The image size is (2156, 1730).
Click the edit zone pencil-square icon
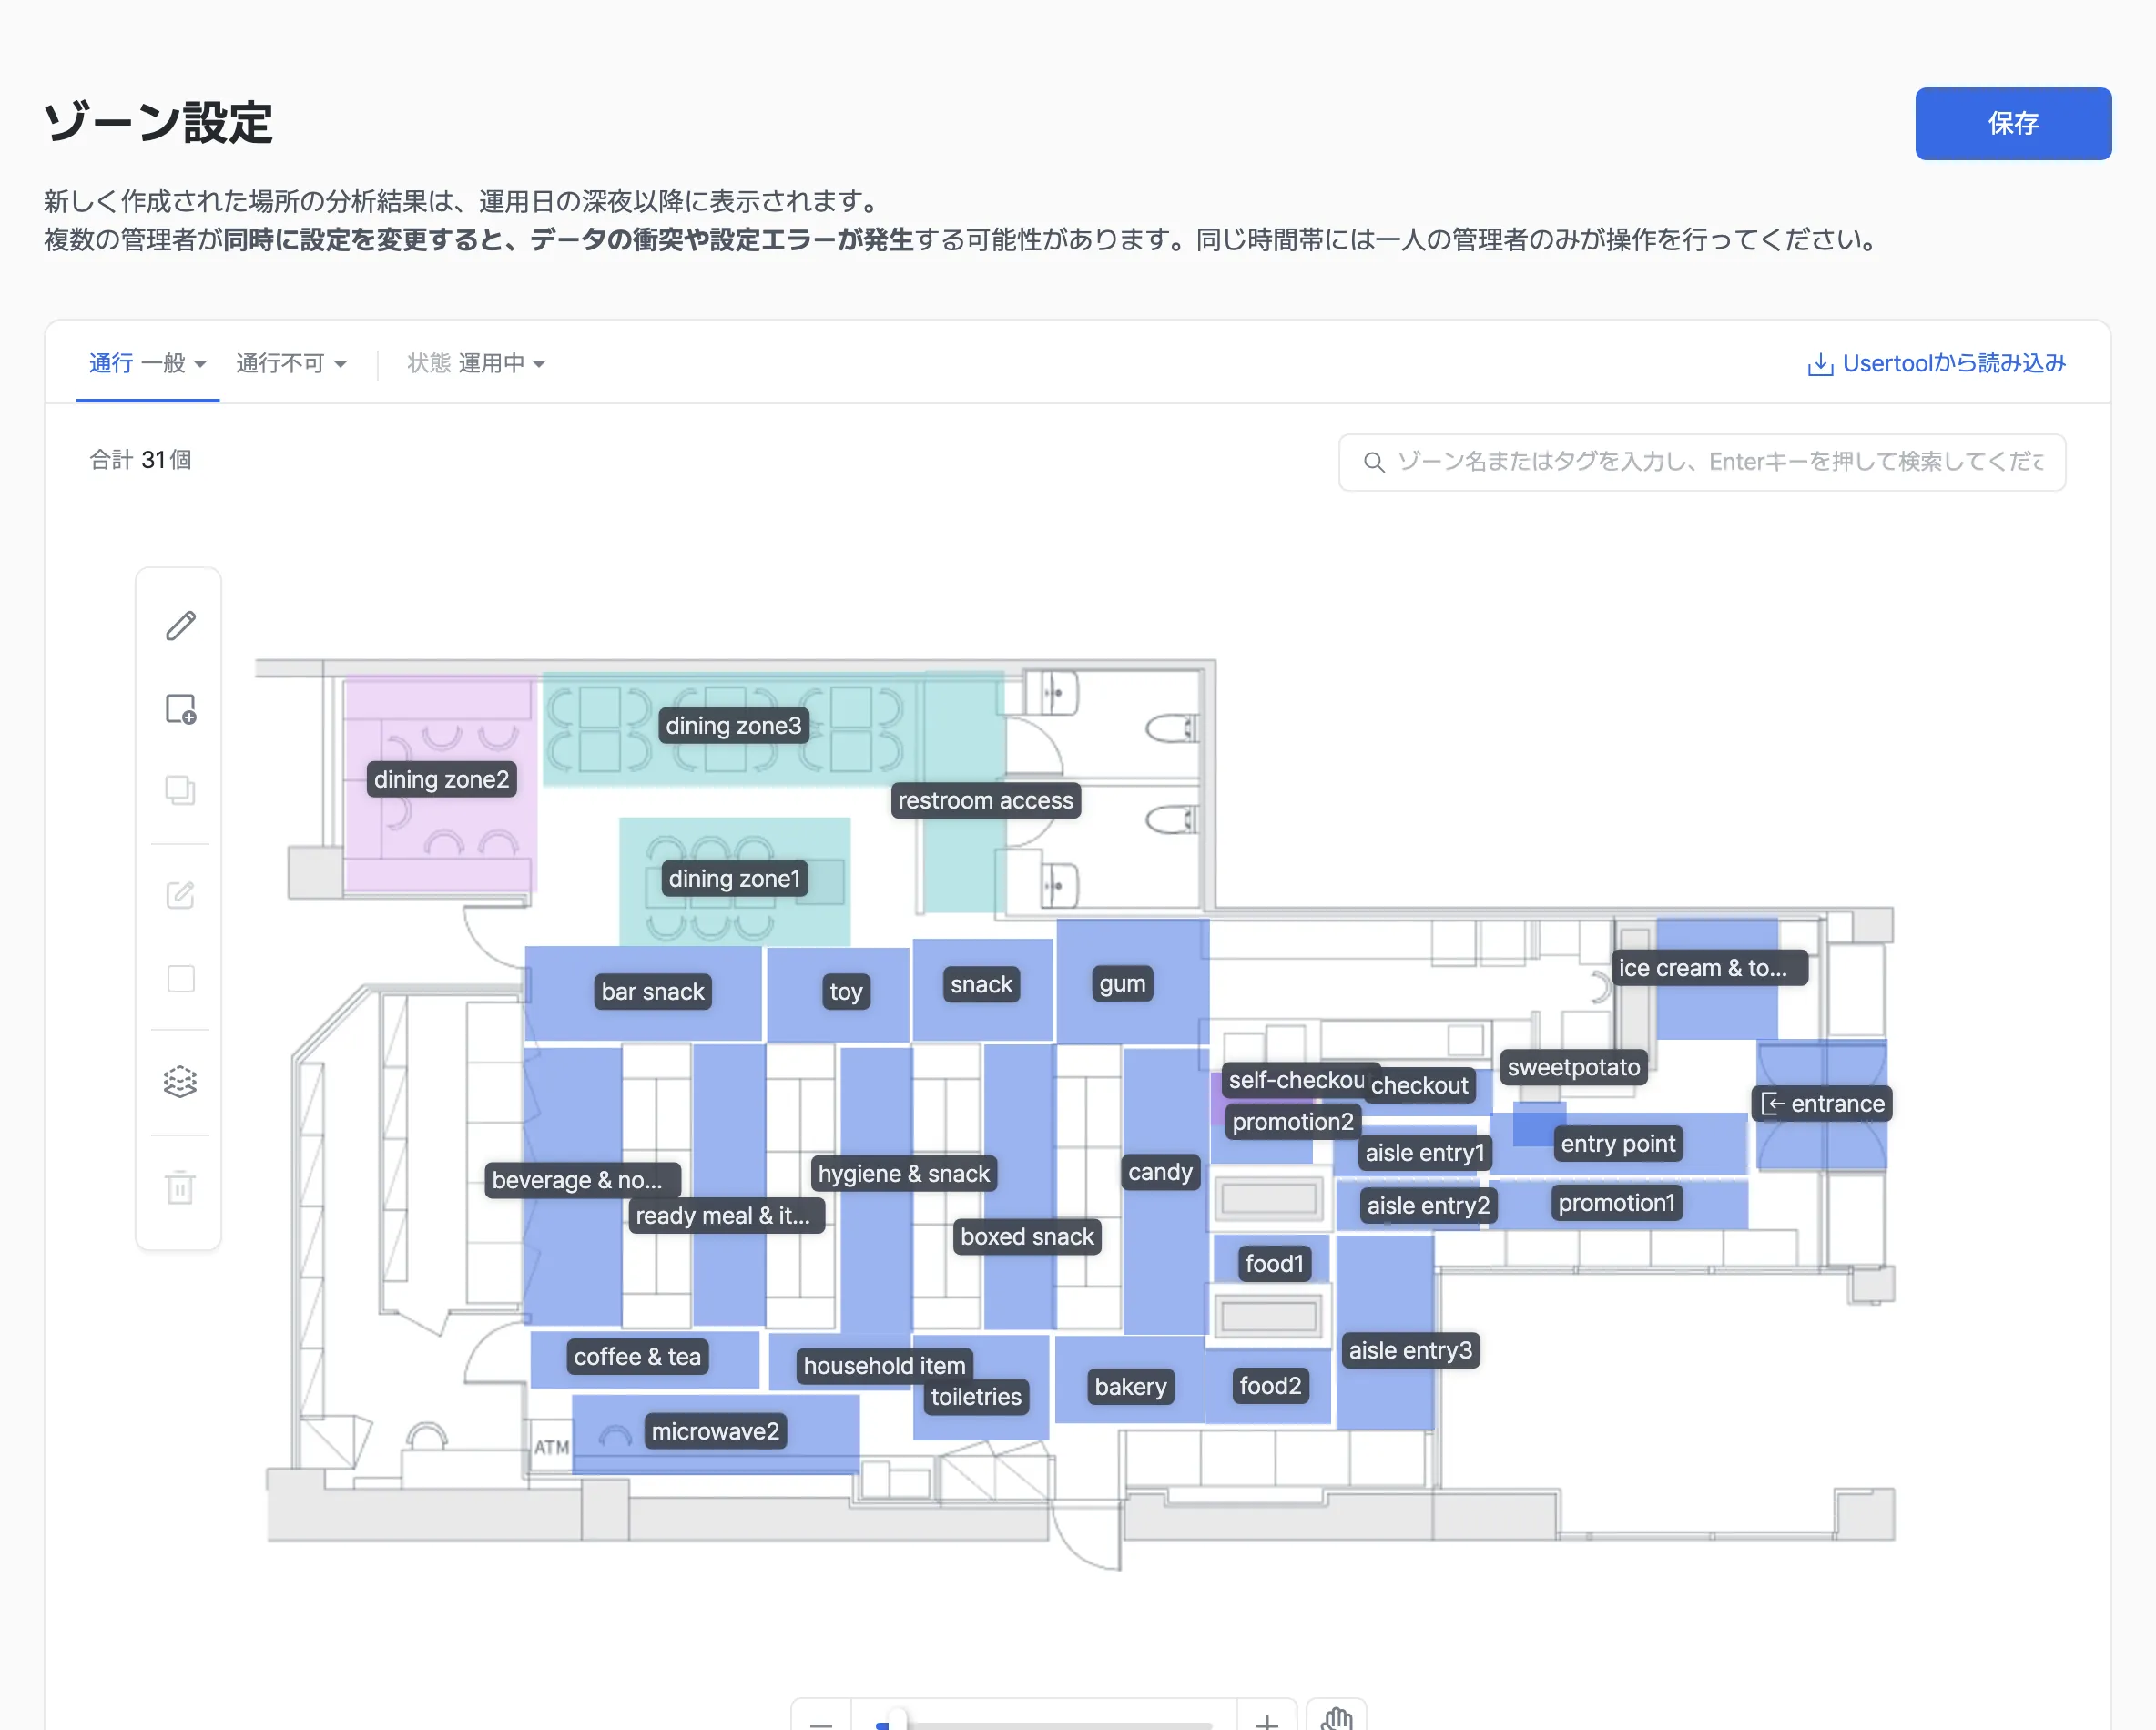[180, 894]
